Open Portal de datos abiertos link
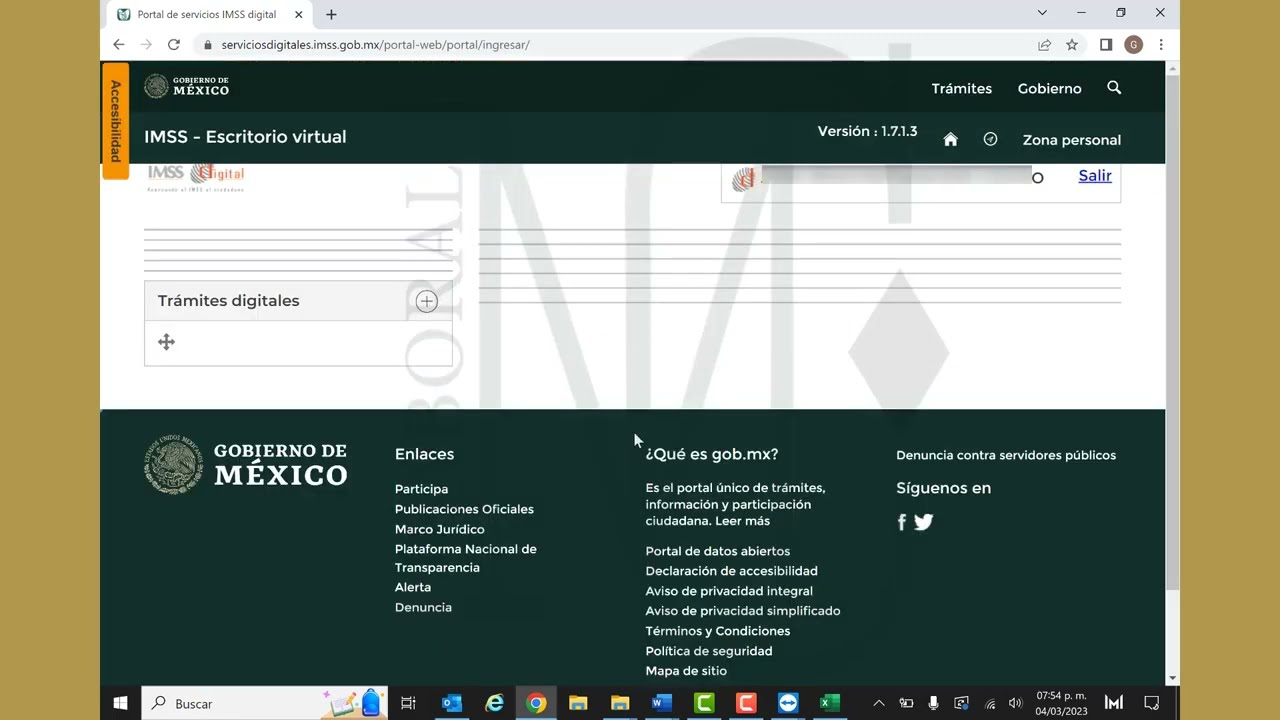 [718, 551]
